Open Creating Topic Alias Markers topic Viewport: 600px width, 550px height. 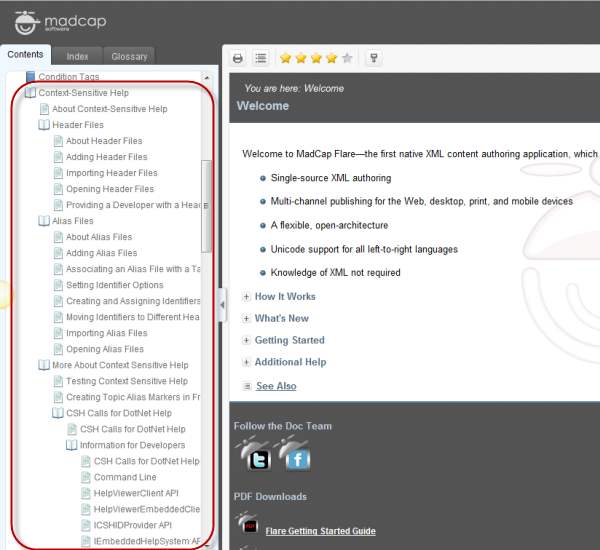coord(133,397)
